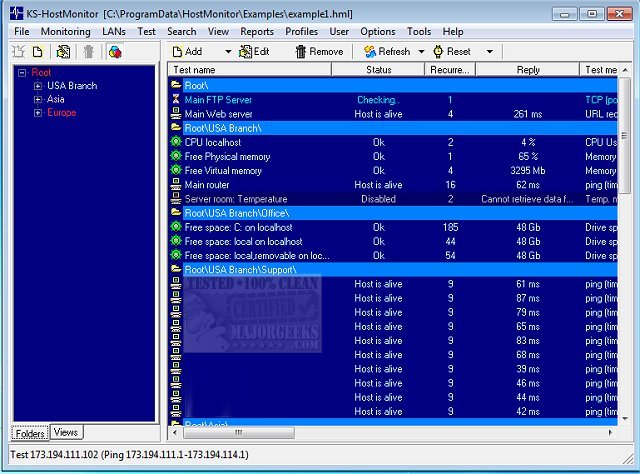
Task: Collapse the Root tree node
Action: point(22,73)
